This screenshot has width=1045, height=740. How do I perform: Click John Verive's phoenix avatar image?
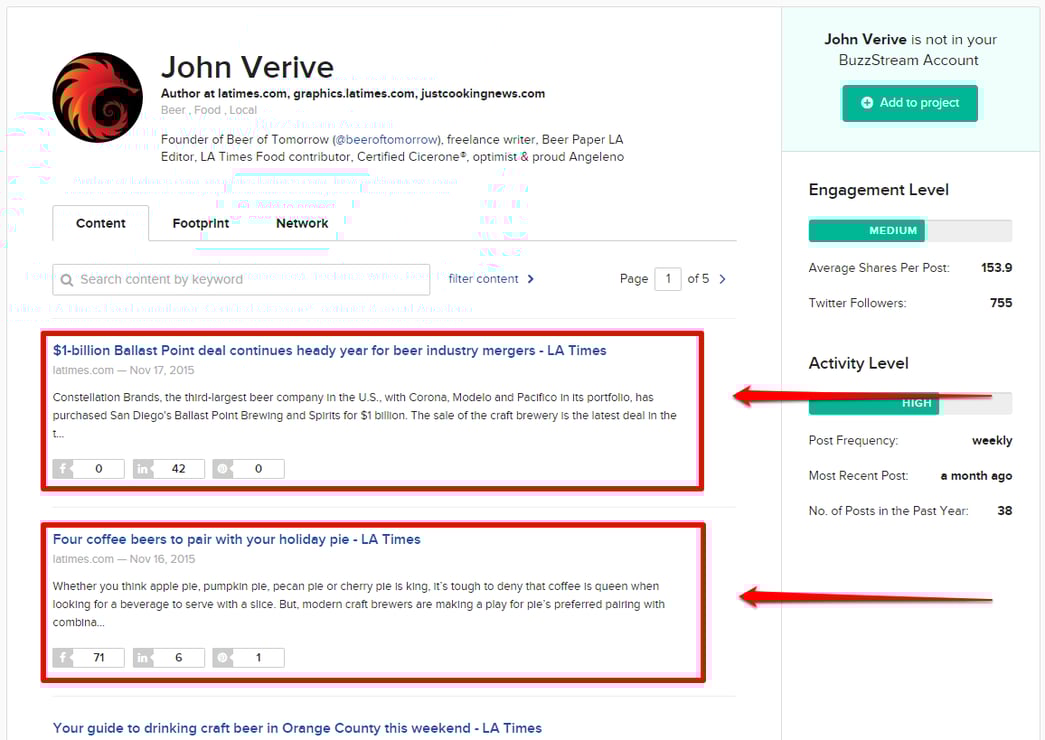pos(97,97)
